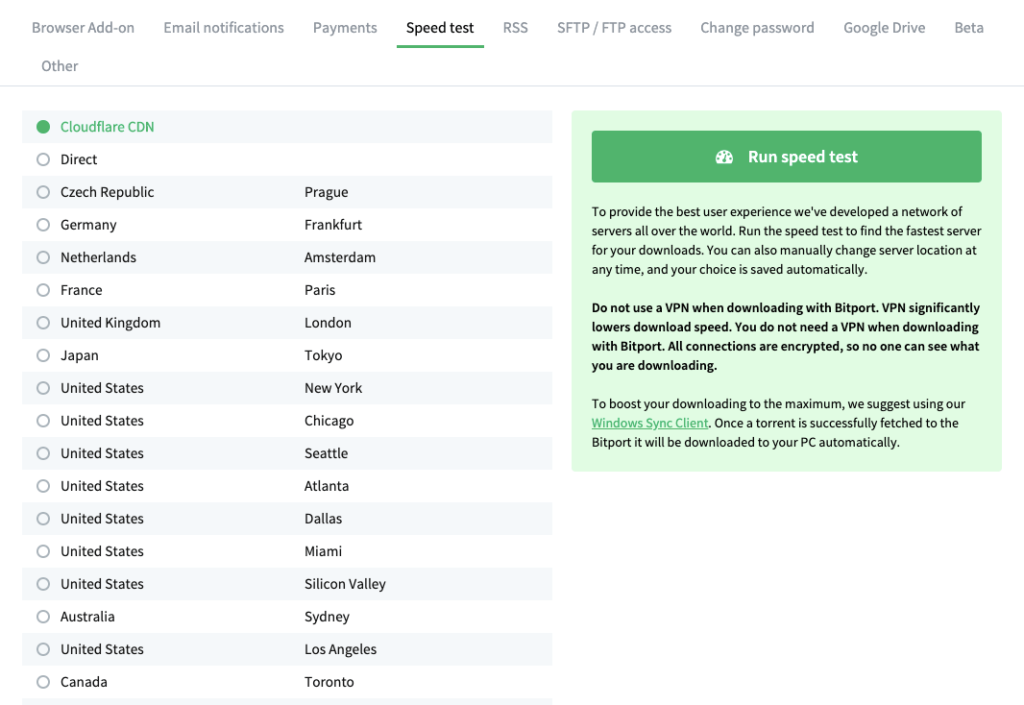Open the SFTP / FTP access tab
Screen dimensions: 1024x705
[x=614, y=27]
